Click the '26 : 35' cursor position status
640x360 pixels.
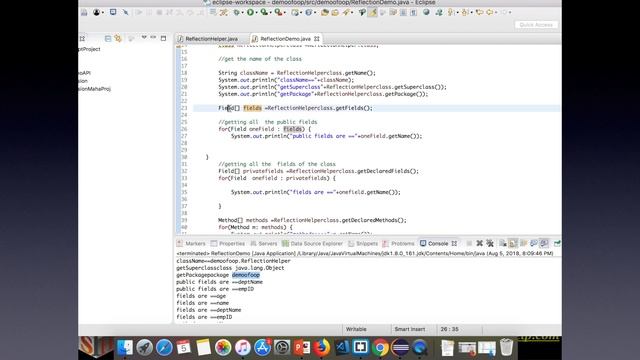(x=449, y=329)
